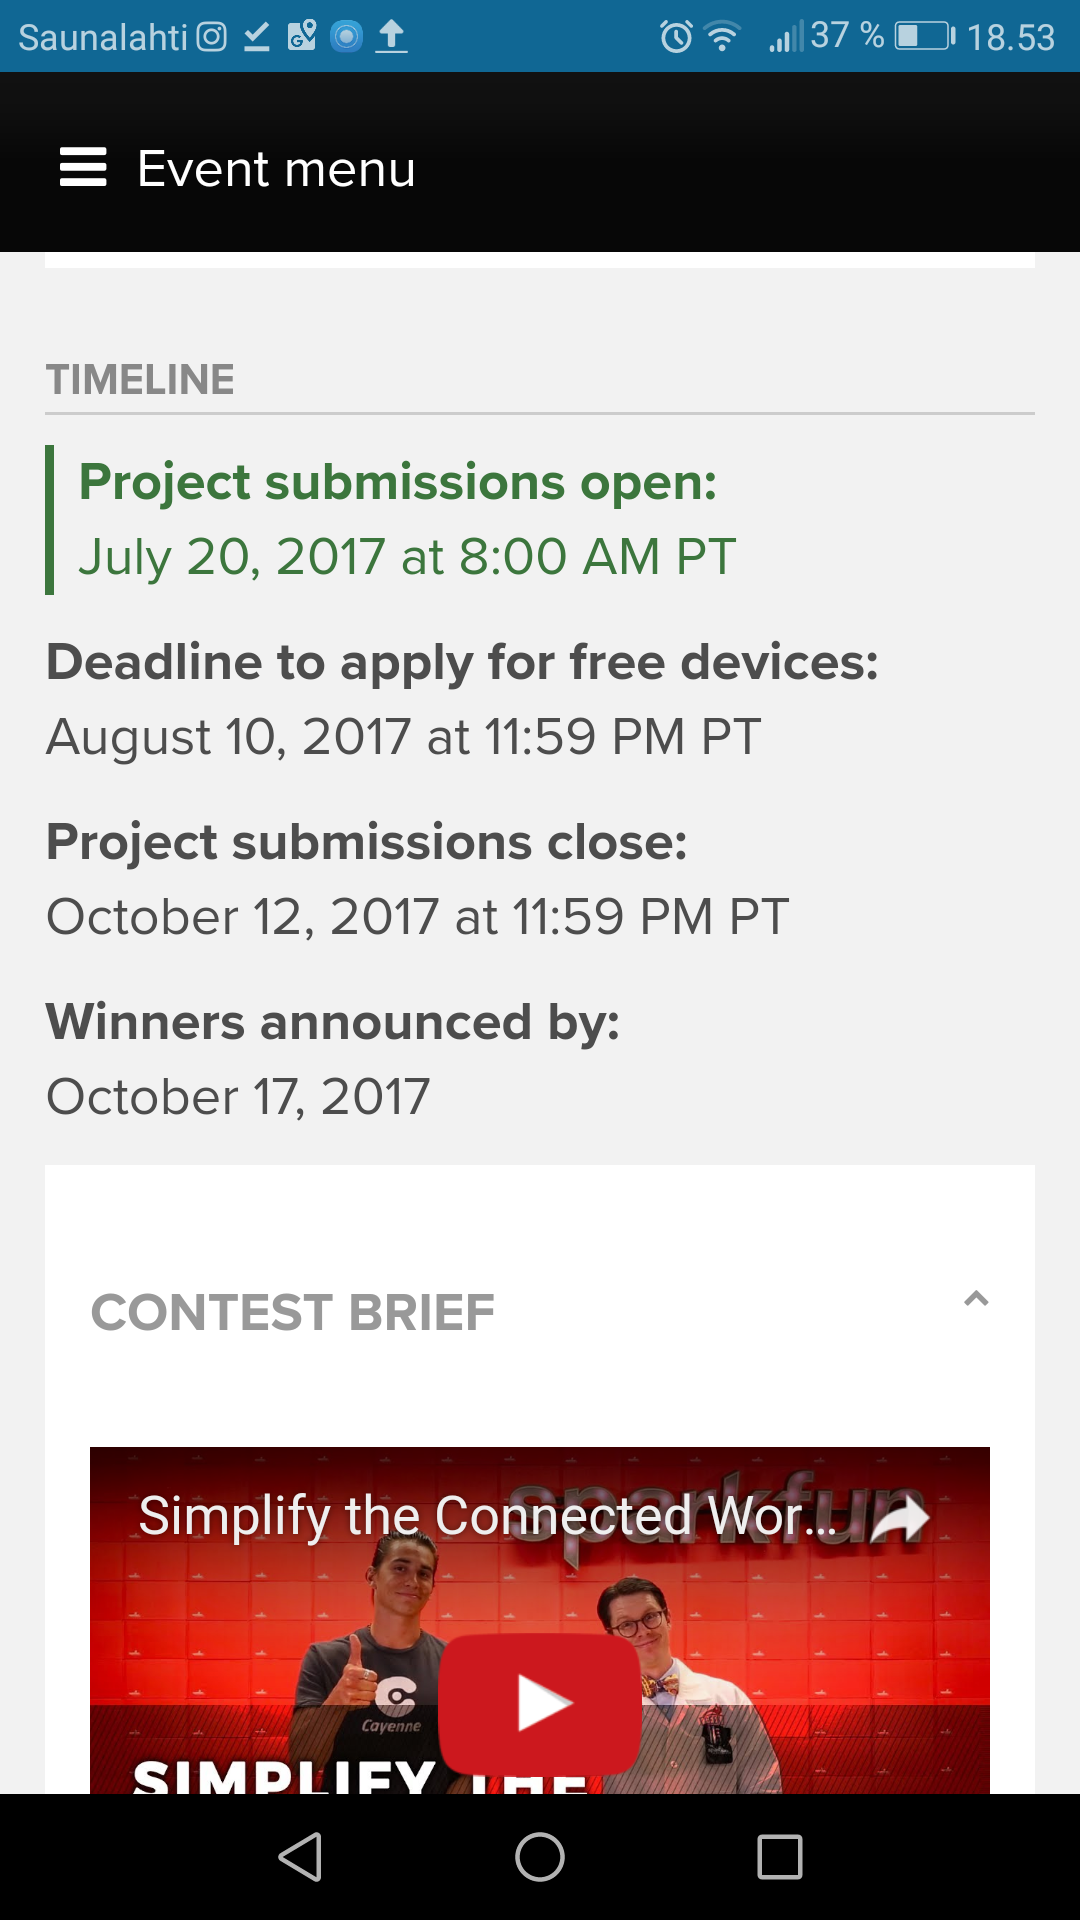Tap the Timeline section heading
Viewport: 1080px width, 1920px height.
140,380
